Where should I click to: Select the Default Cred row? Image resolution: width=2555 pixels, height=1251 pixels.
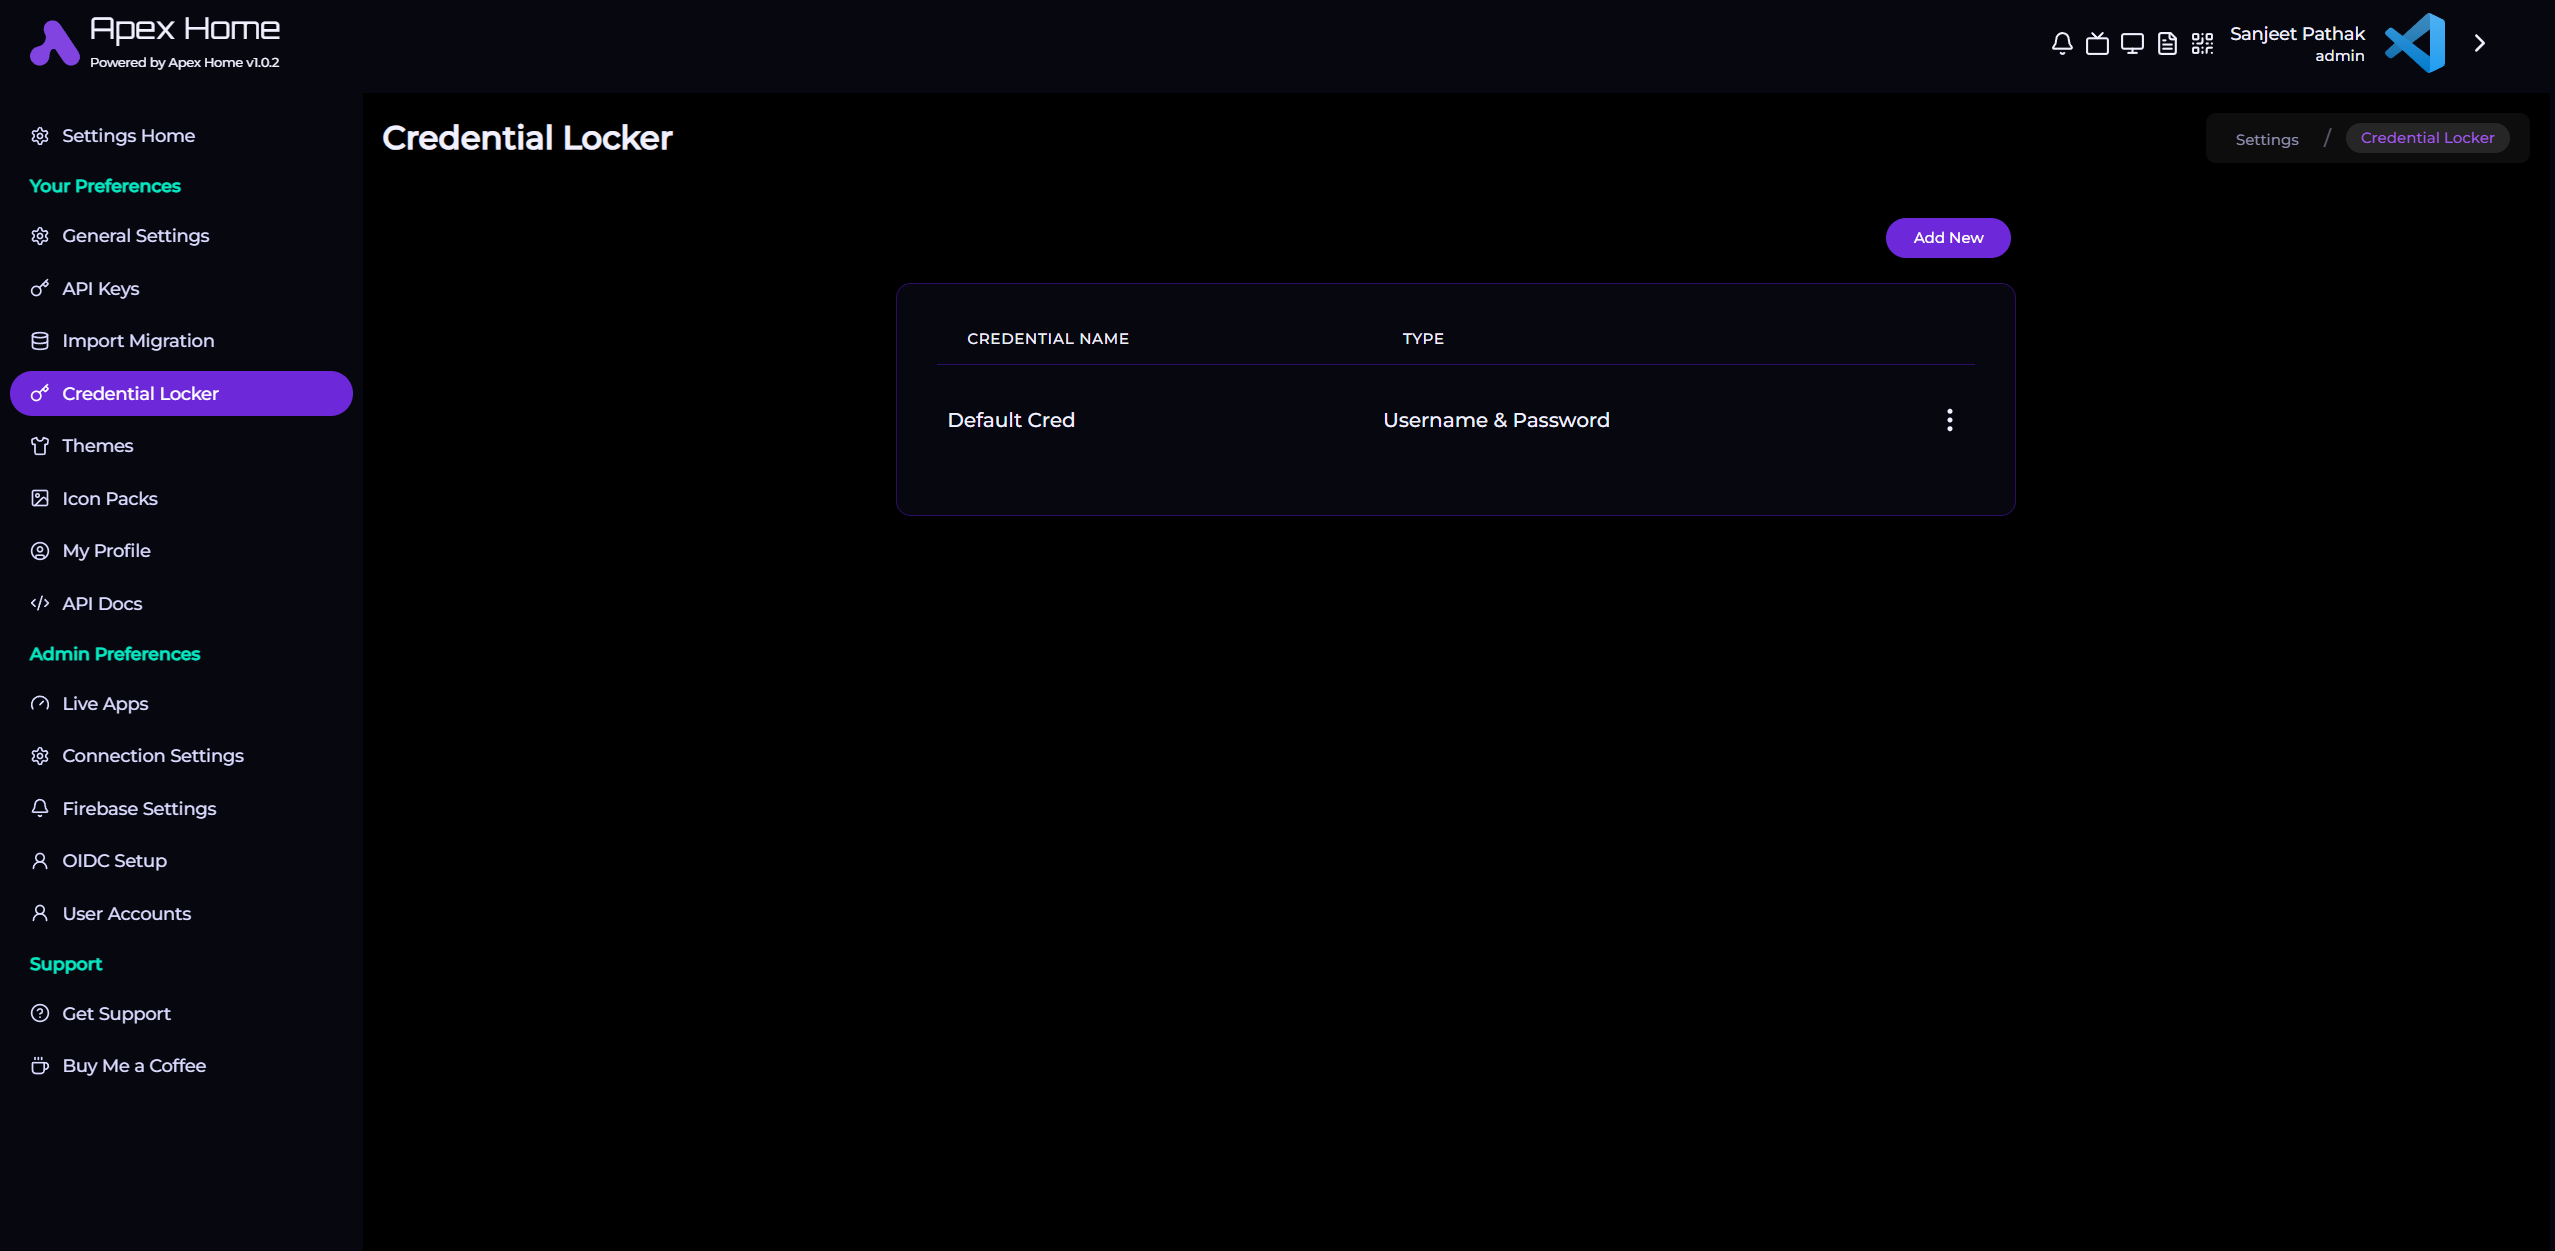coord(1011,420)
